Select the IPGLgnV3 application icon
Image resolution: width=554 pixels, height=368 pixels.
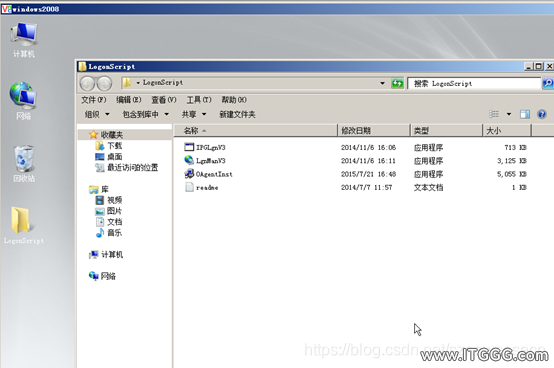[189, 147]
